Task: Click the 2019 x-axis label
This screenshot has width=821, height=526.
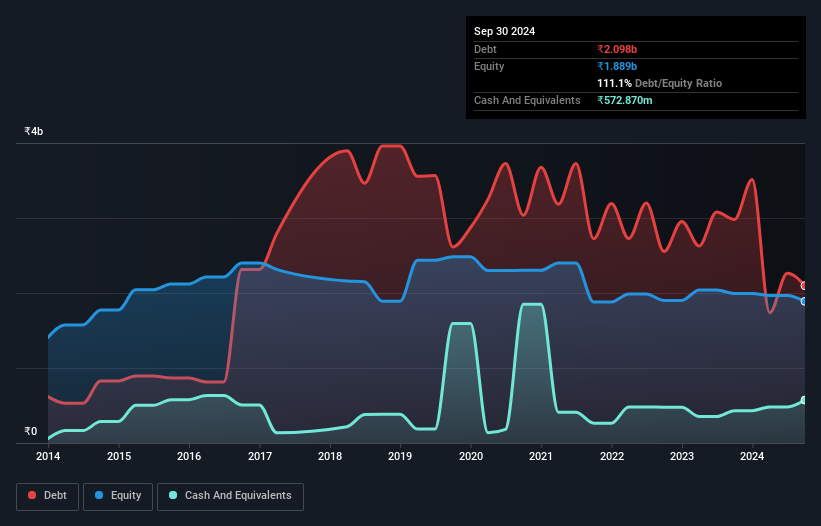Action: pos(400,456)
